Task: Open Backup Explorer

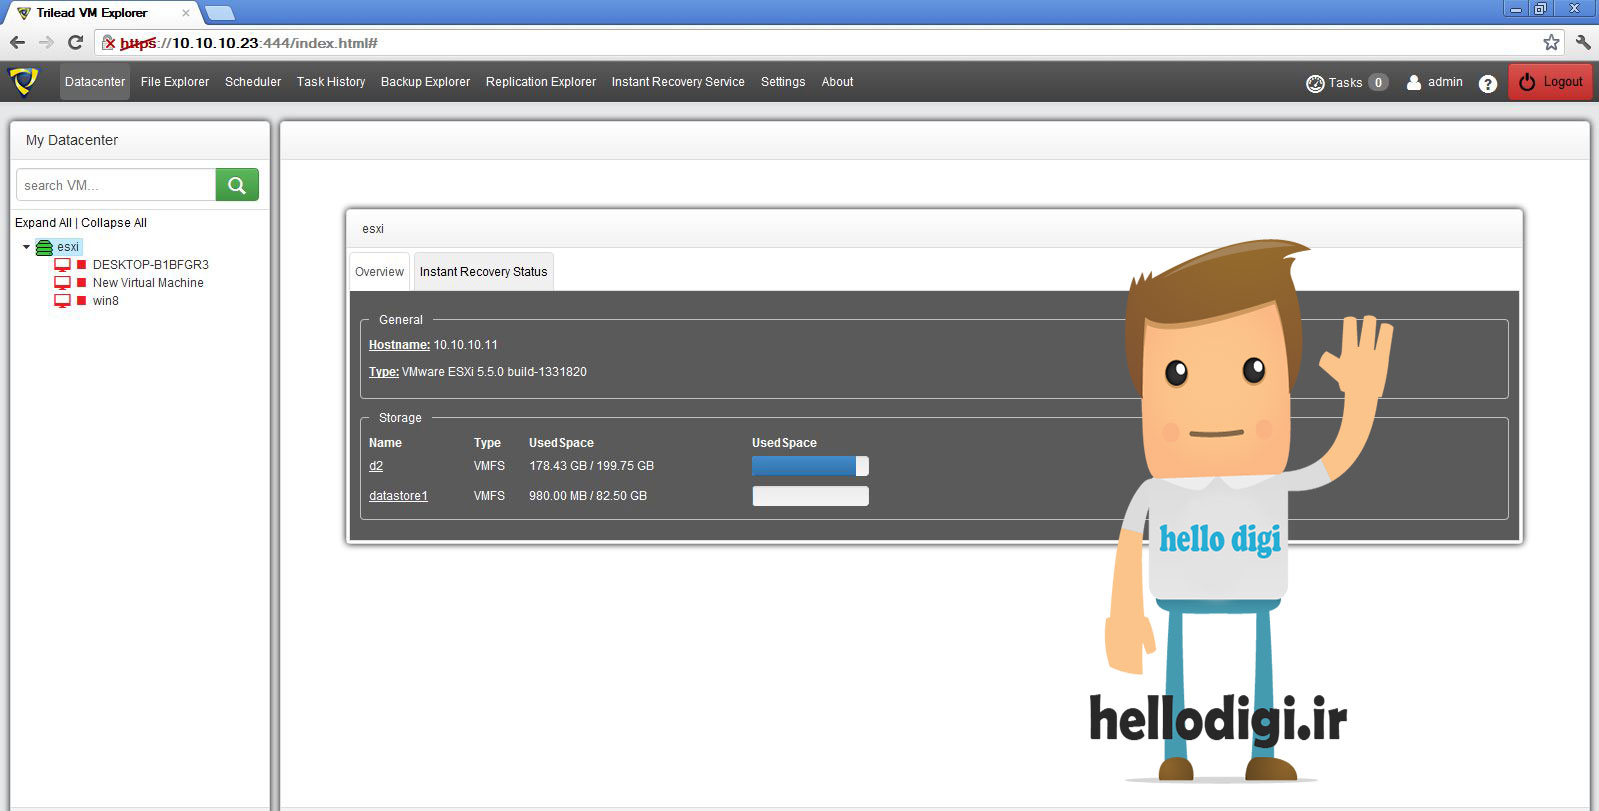Action: [x=425, y=82]
